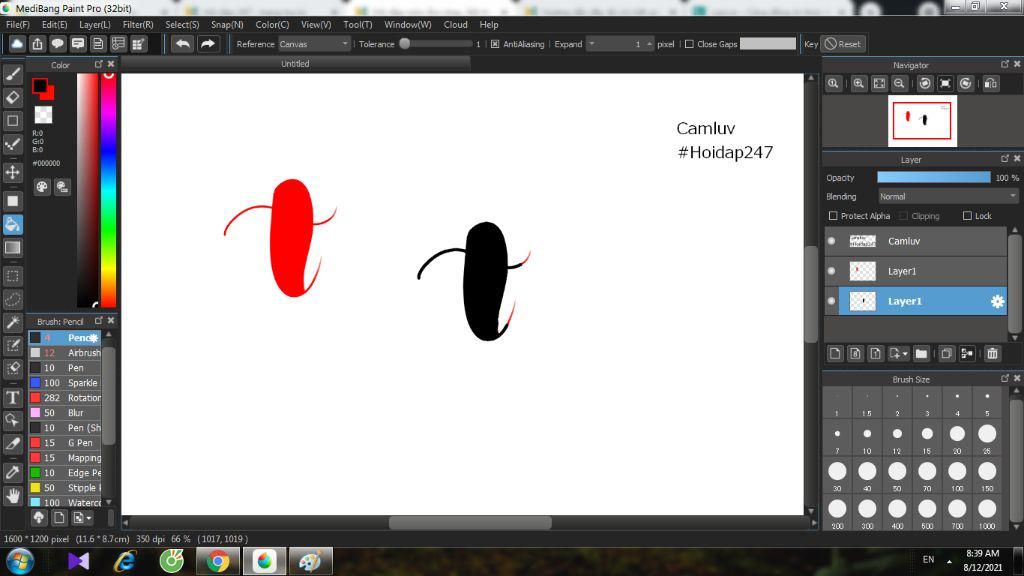Toggle the AntiAliasing checkbox
The width and height of the screenshot is (1024, 576).
[x=495, y=44]
